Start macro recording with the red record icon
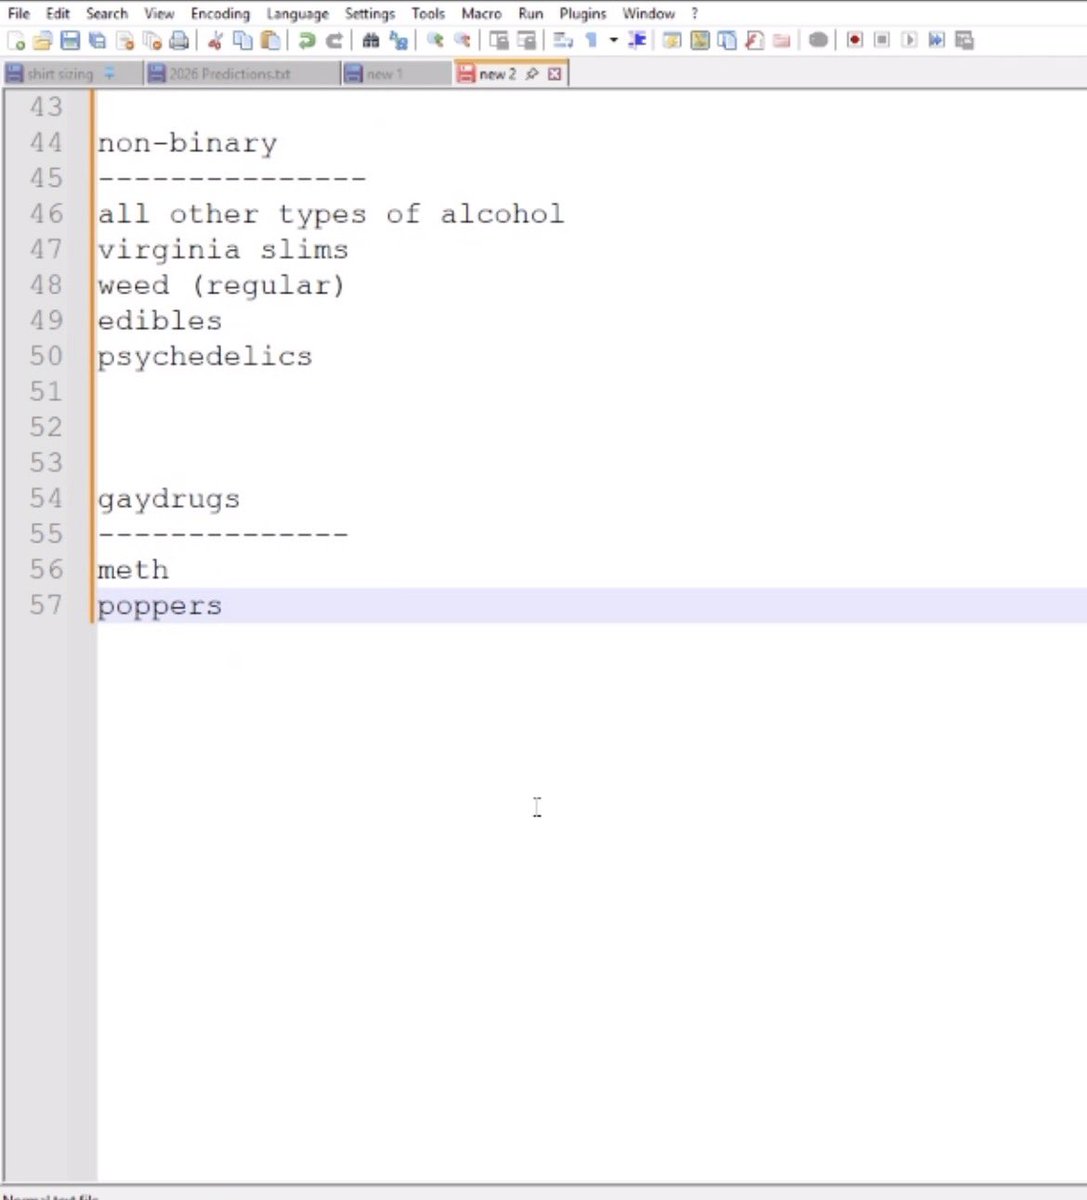 [x=855, y=41]
